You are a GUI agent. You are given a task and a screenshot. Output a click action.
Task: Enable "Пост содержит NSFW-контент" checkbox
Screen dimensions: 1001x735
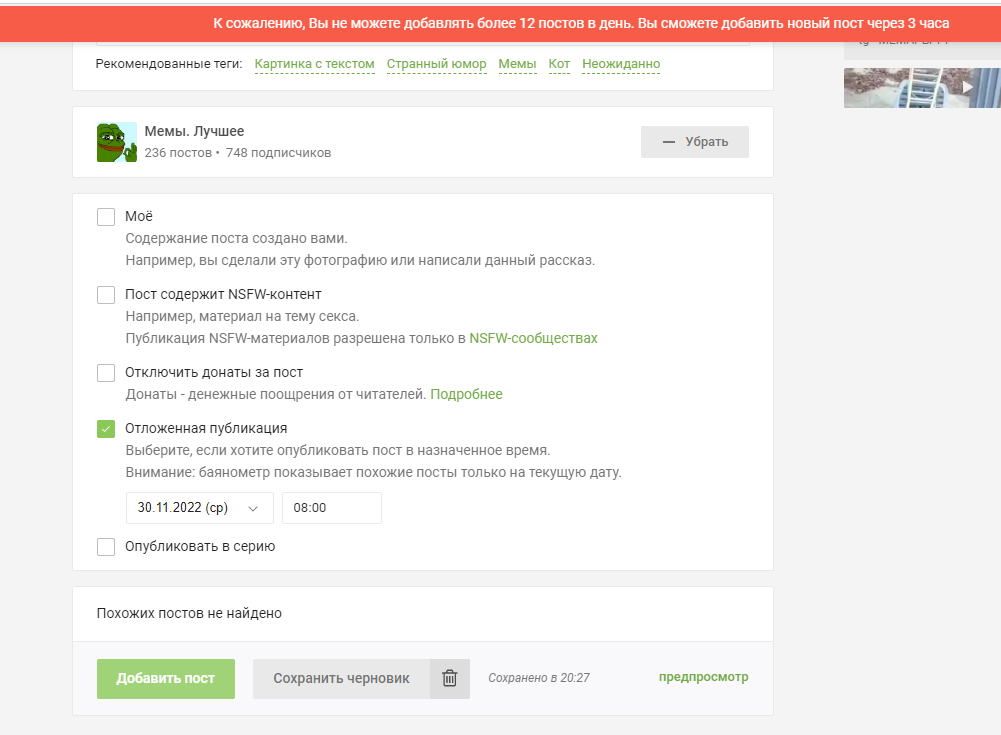106,295
